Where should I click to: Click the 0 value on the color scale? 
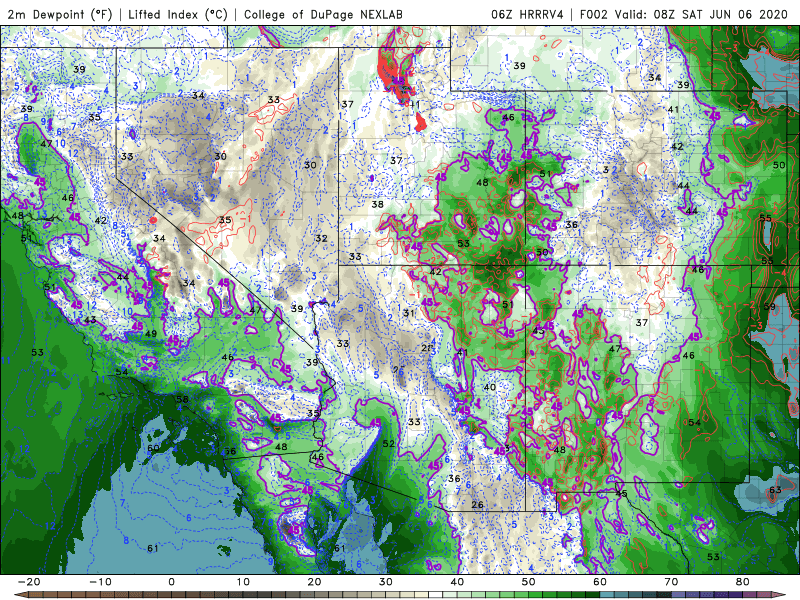coord(171,582)
